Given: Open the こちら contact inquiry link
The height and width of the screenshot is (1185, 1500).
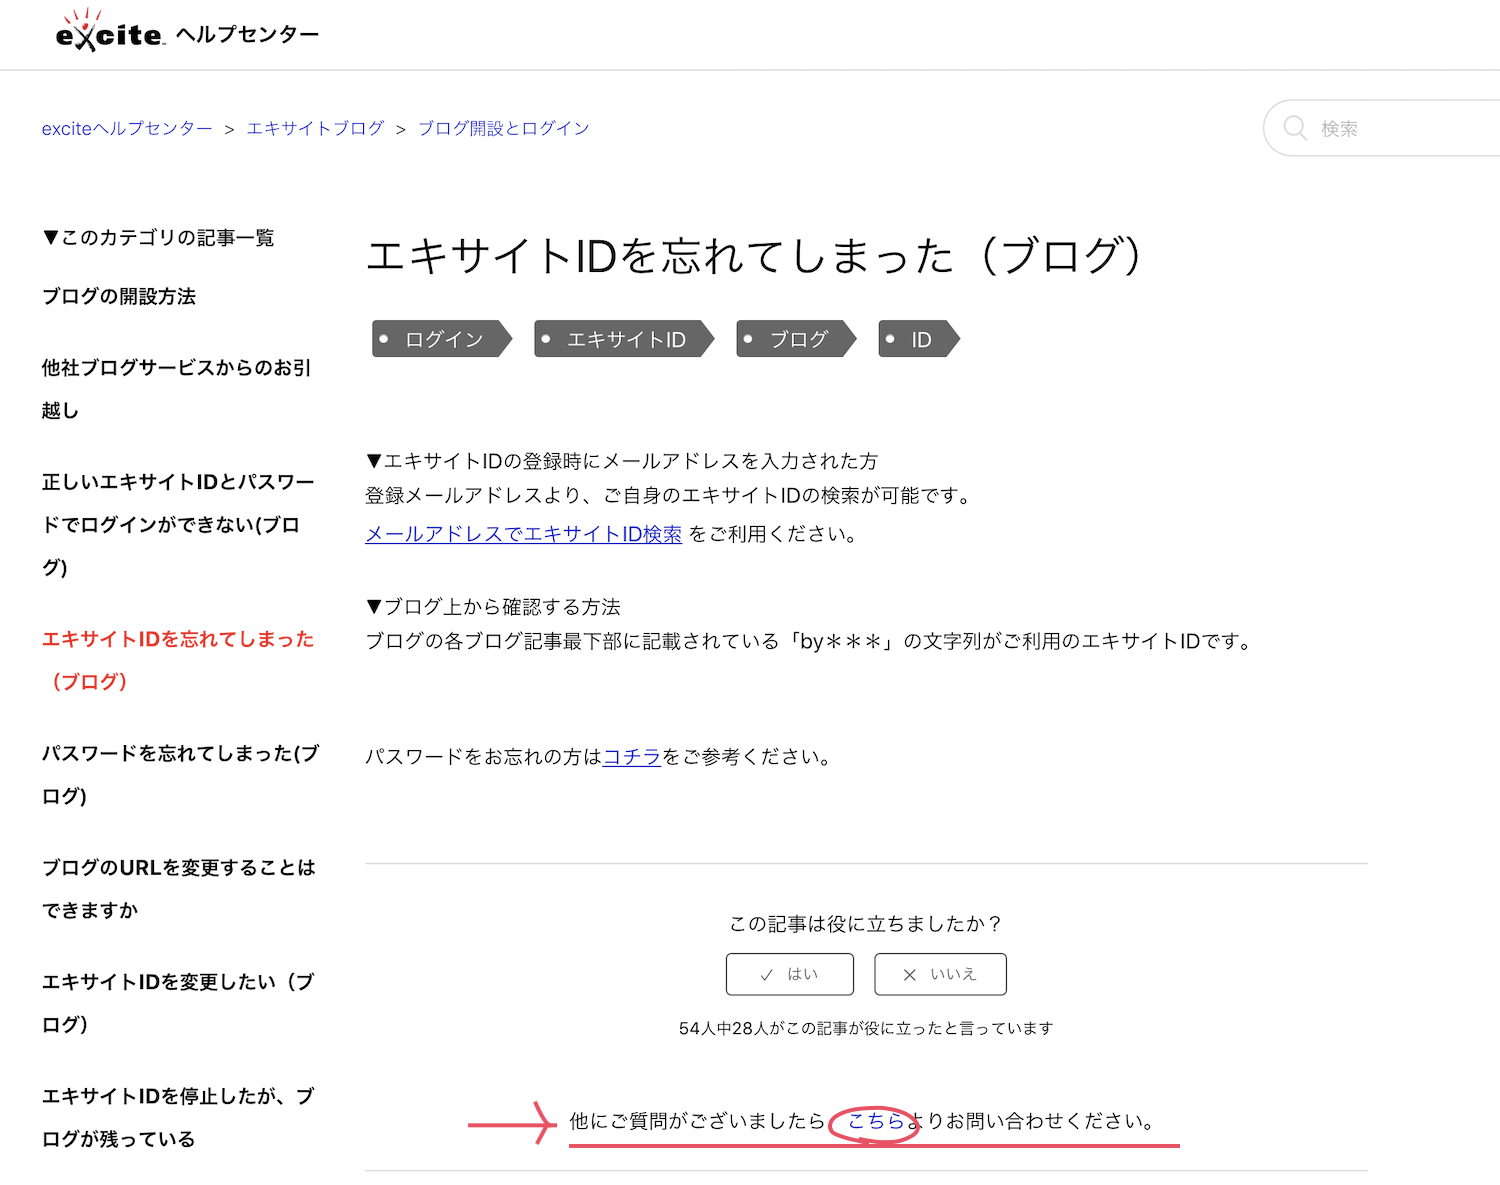Looking at the screenshot, I should (x=877, y=1121).
